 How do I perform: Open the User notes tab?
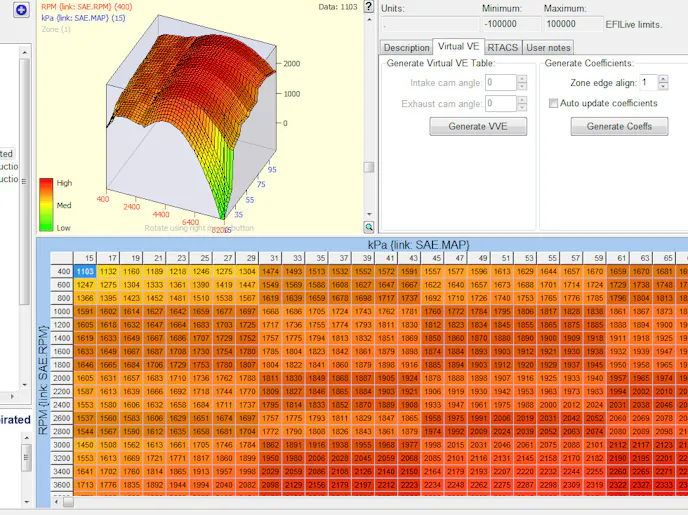pyautogui.click(x=548, y=47)
